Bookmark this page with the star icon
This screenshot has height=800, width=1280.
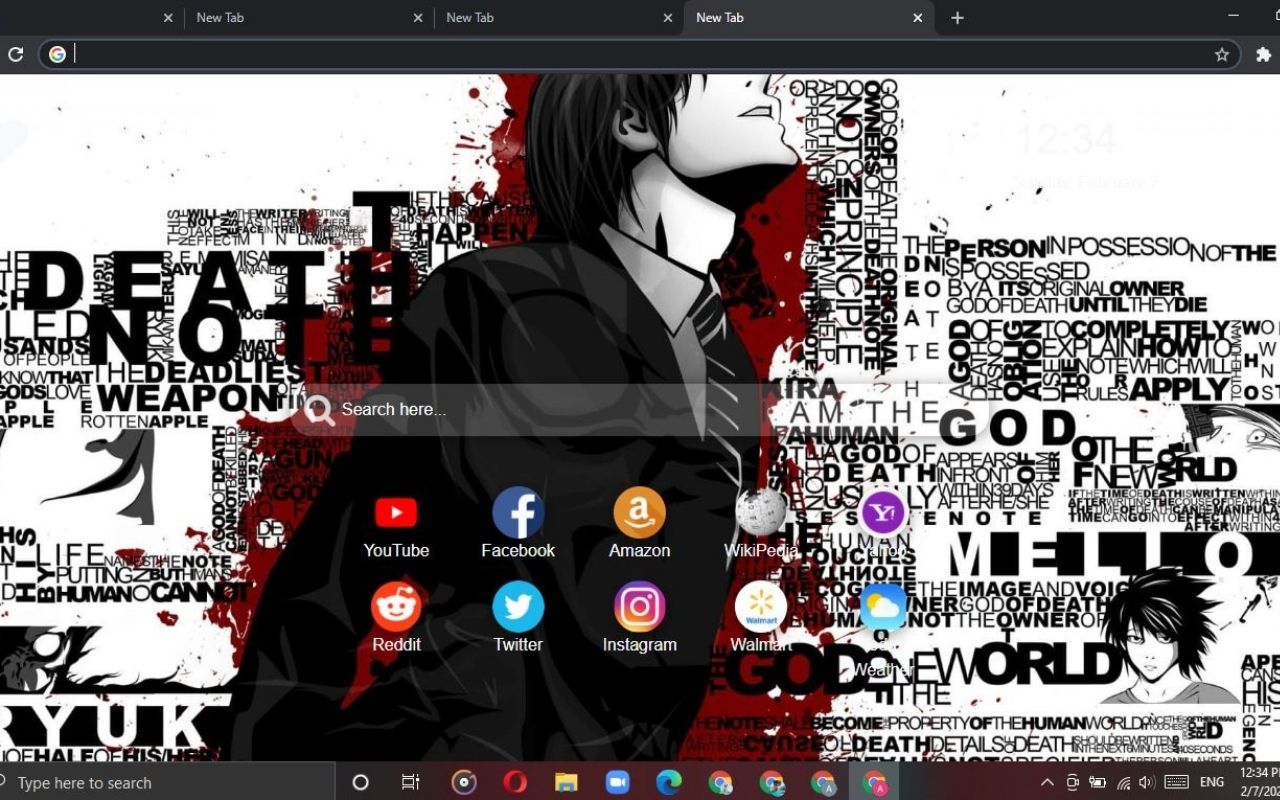coord(1222,55)
